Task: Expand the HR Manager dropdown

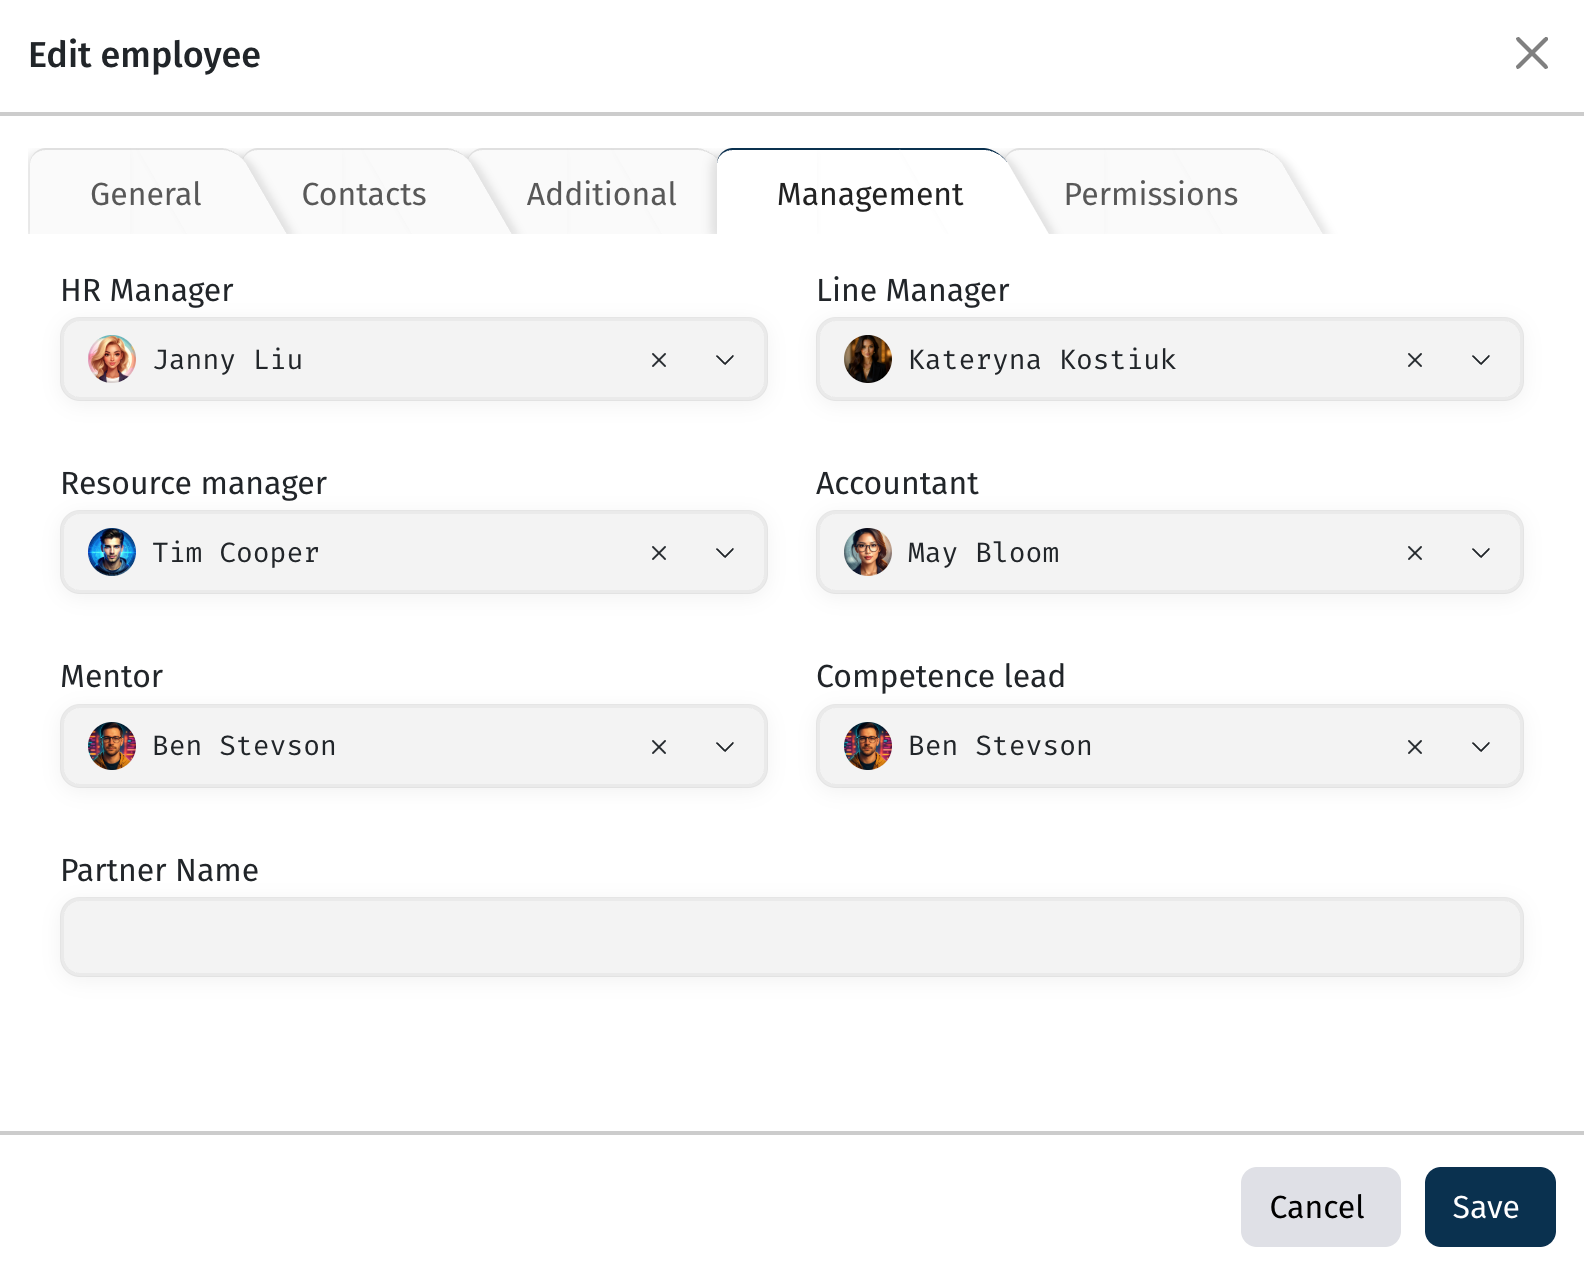Action: [x=725, y=360]
